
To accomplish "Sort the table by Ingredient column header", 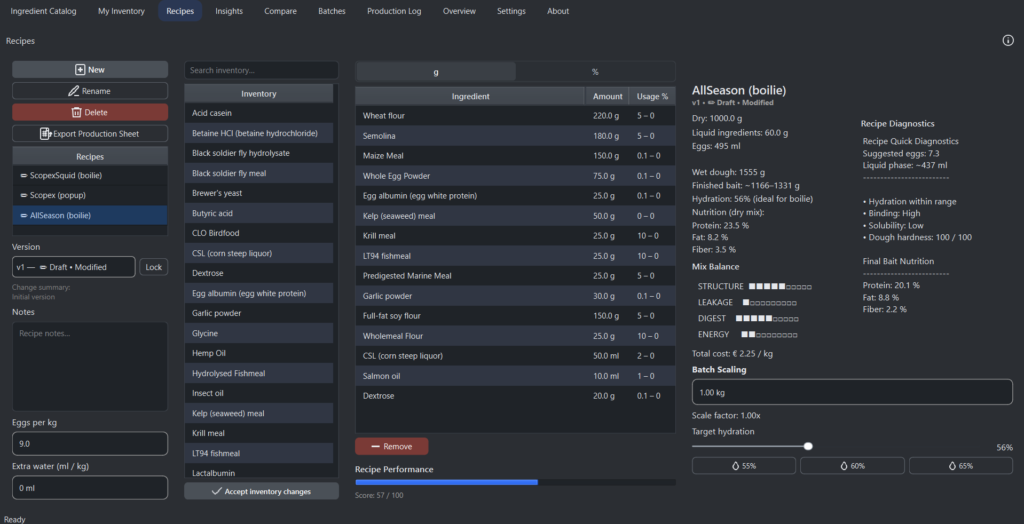I will pos(470,96).
